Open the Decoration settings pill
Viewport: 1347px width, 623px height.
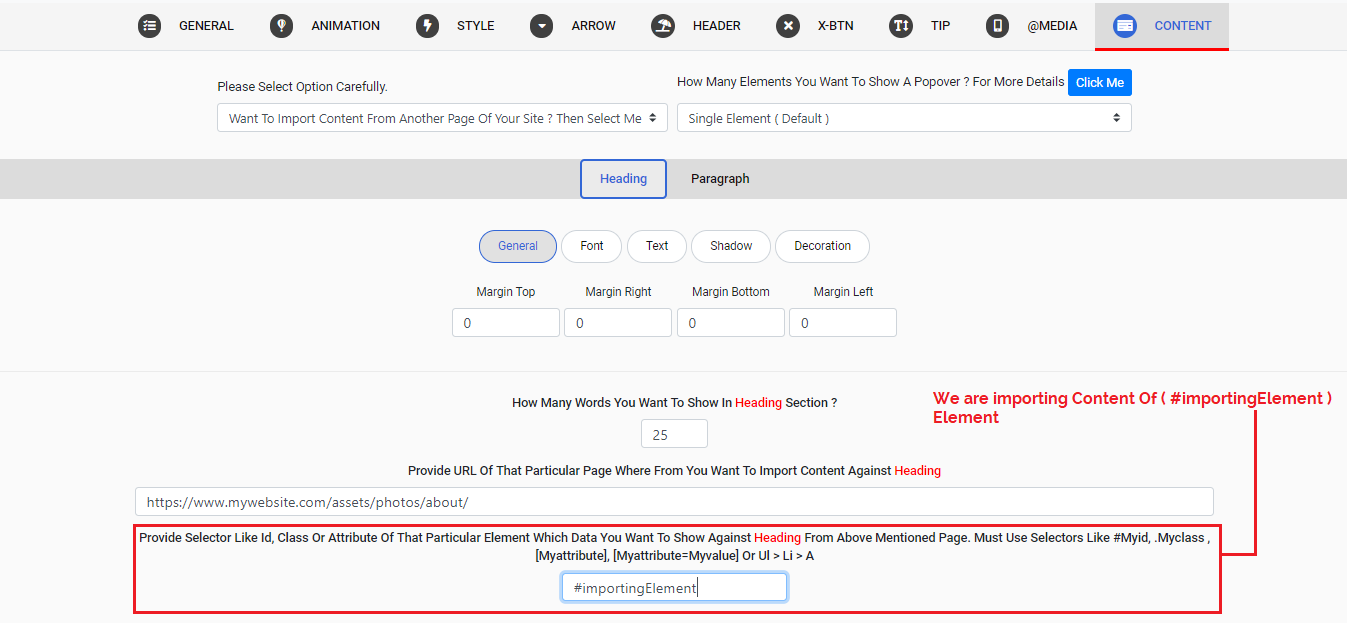(x=822, y=246)
